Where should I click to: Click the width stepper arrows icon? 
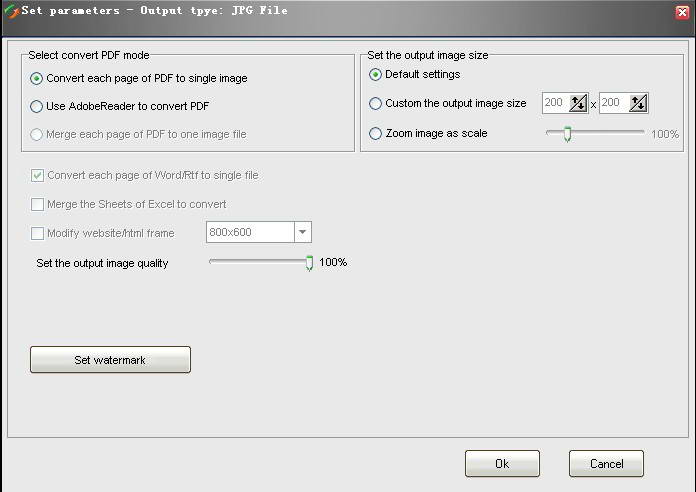pos(578,103)
